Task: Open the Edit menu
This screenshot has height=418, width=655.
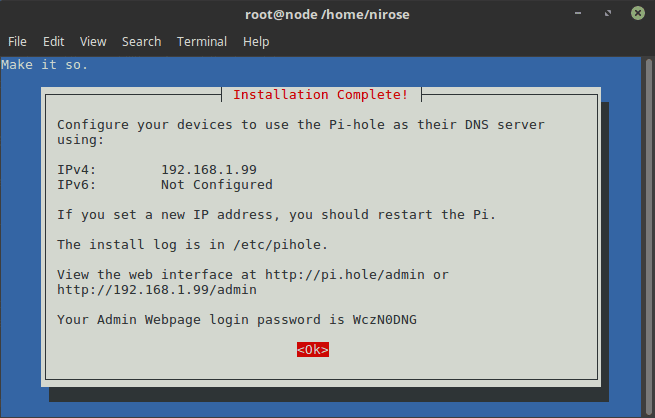Action: point(53,42)
